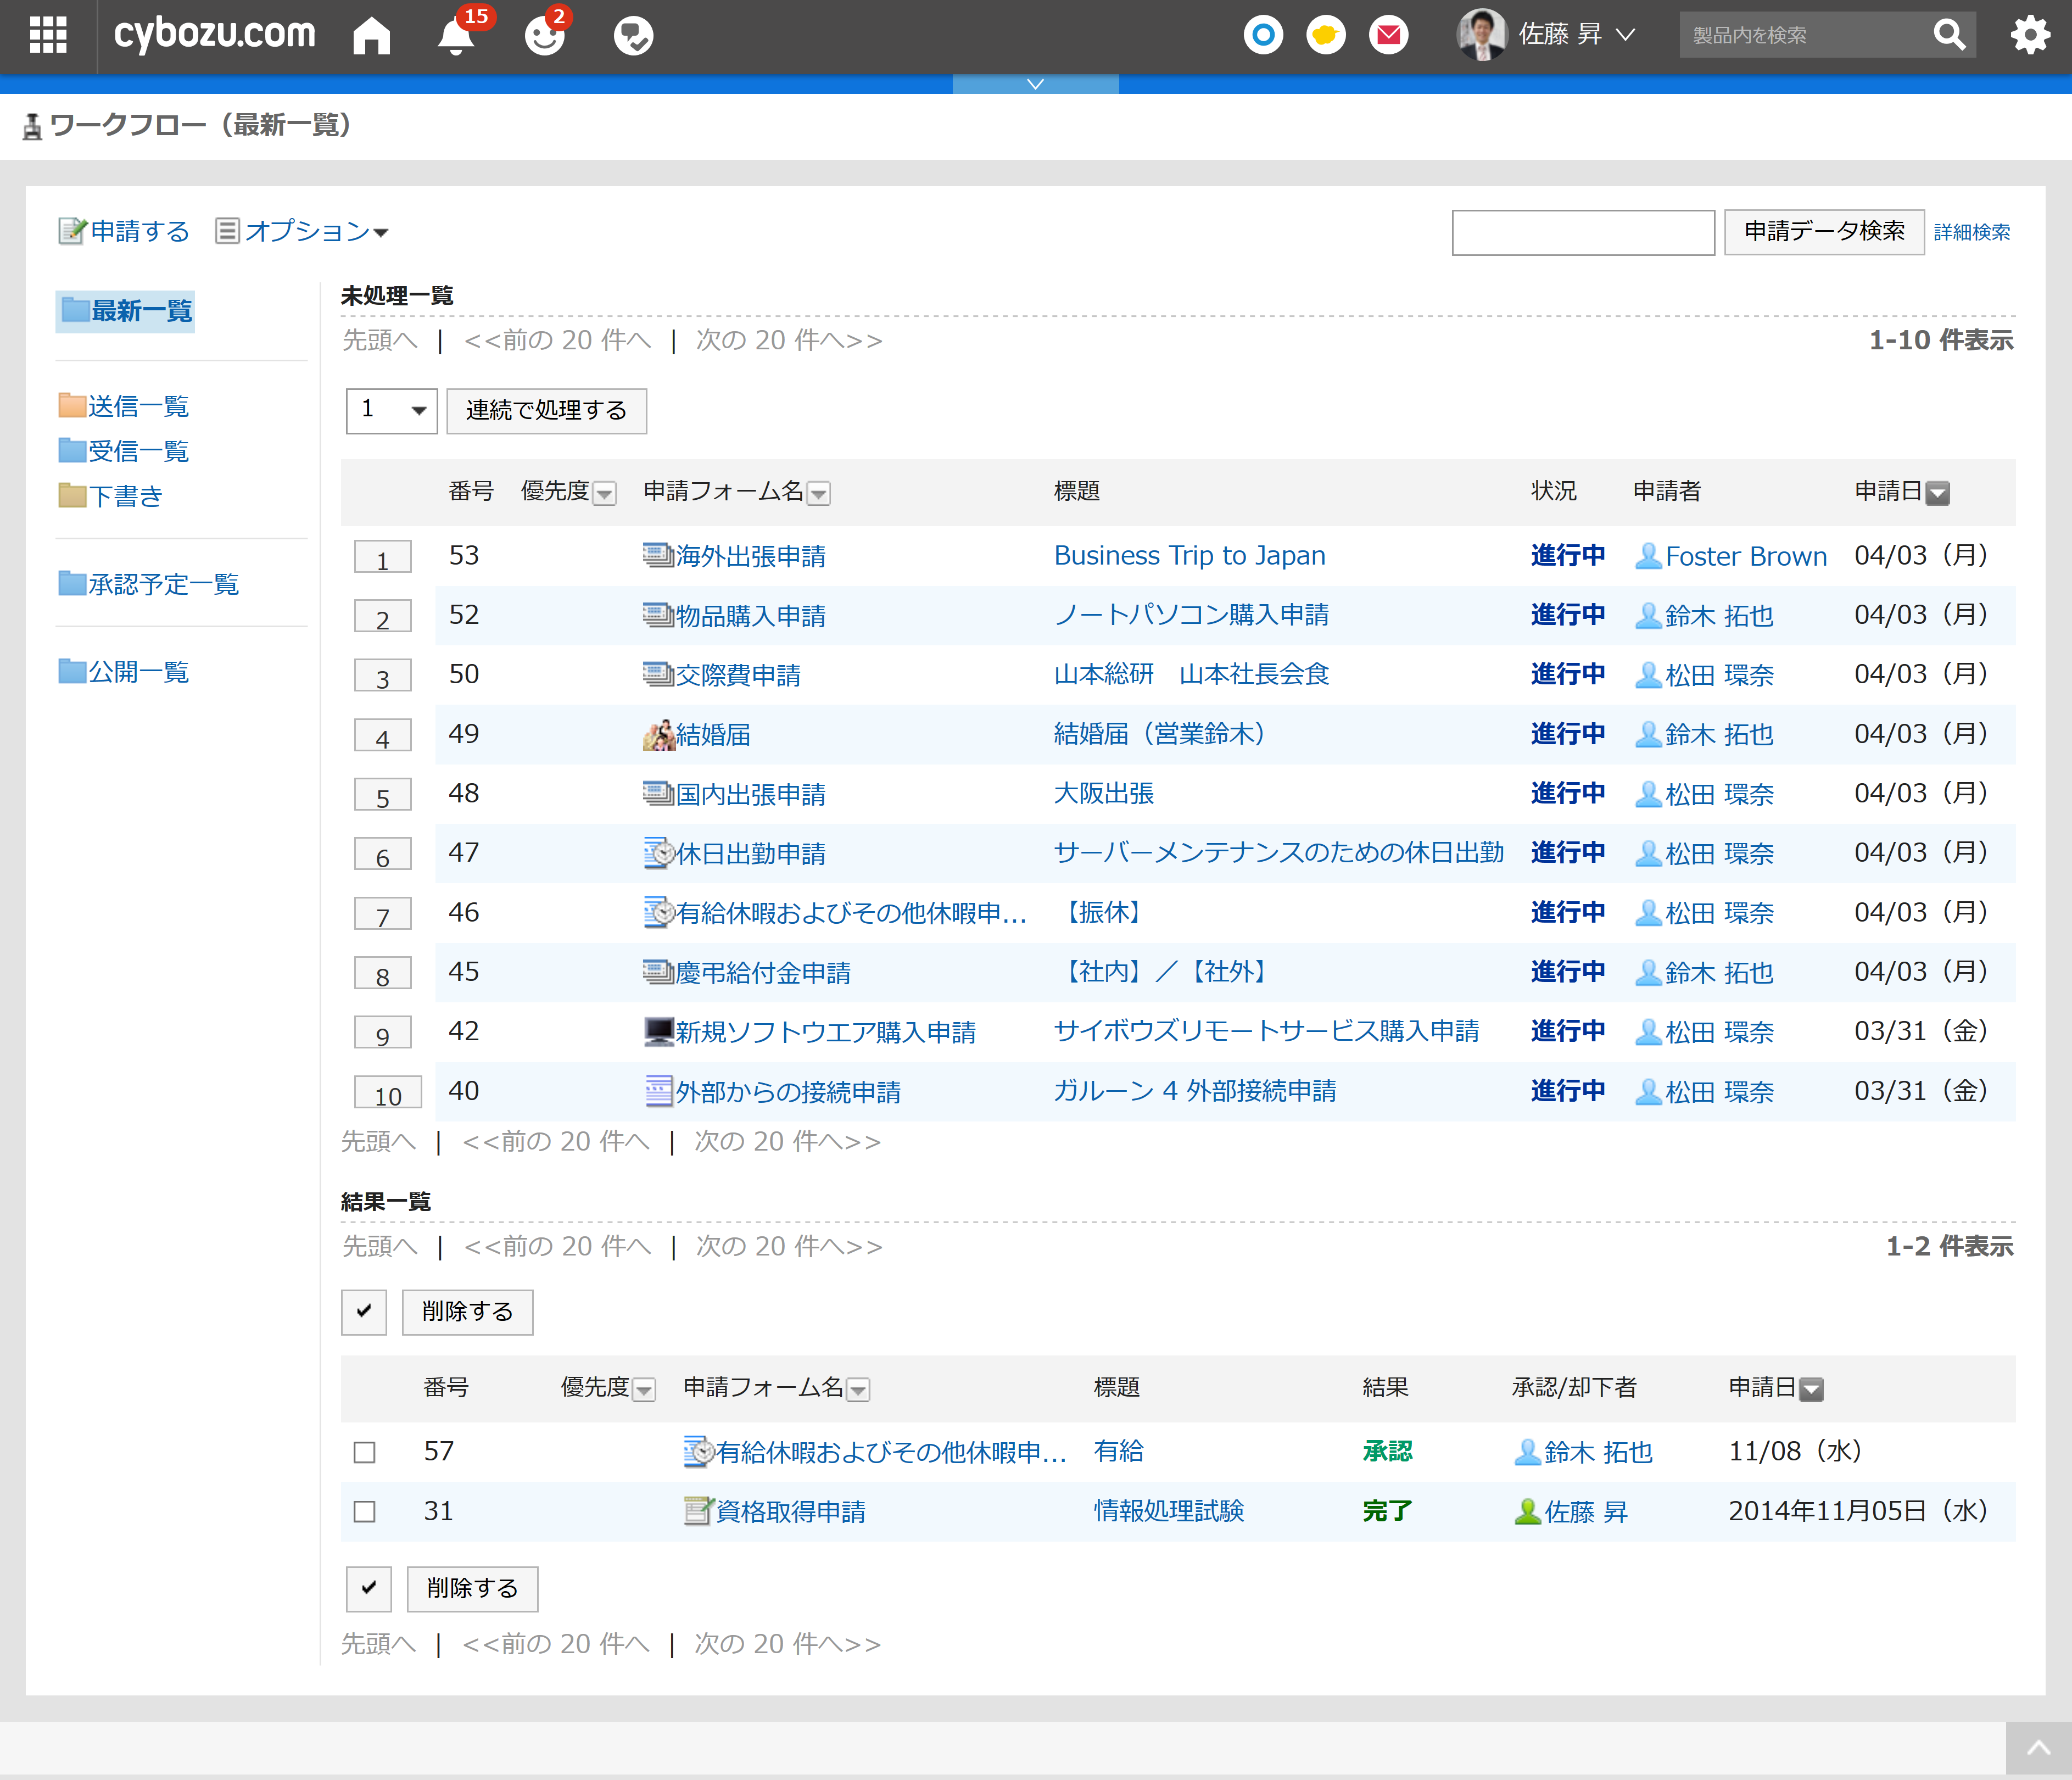Sort unprocessed list by 申請日 arrow

(1937, 493)
